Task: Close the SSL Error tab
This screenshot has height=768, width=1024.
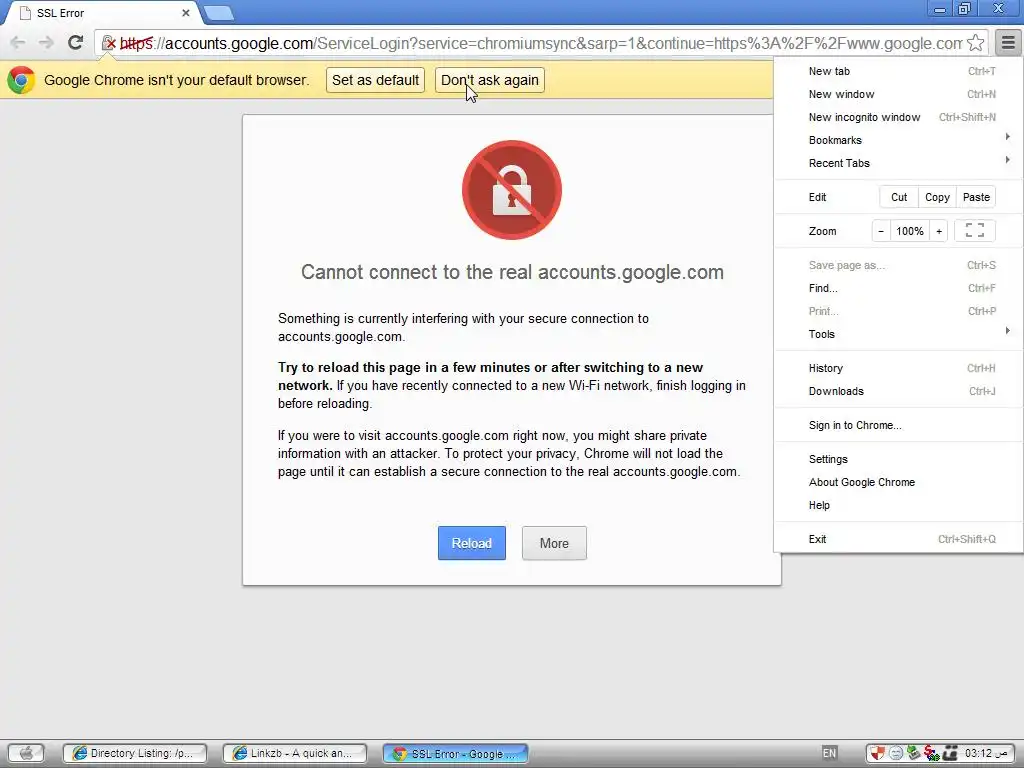Action: click(x=185, y=13)
